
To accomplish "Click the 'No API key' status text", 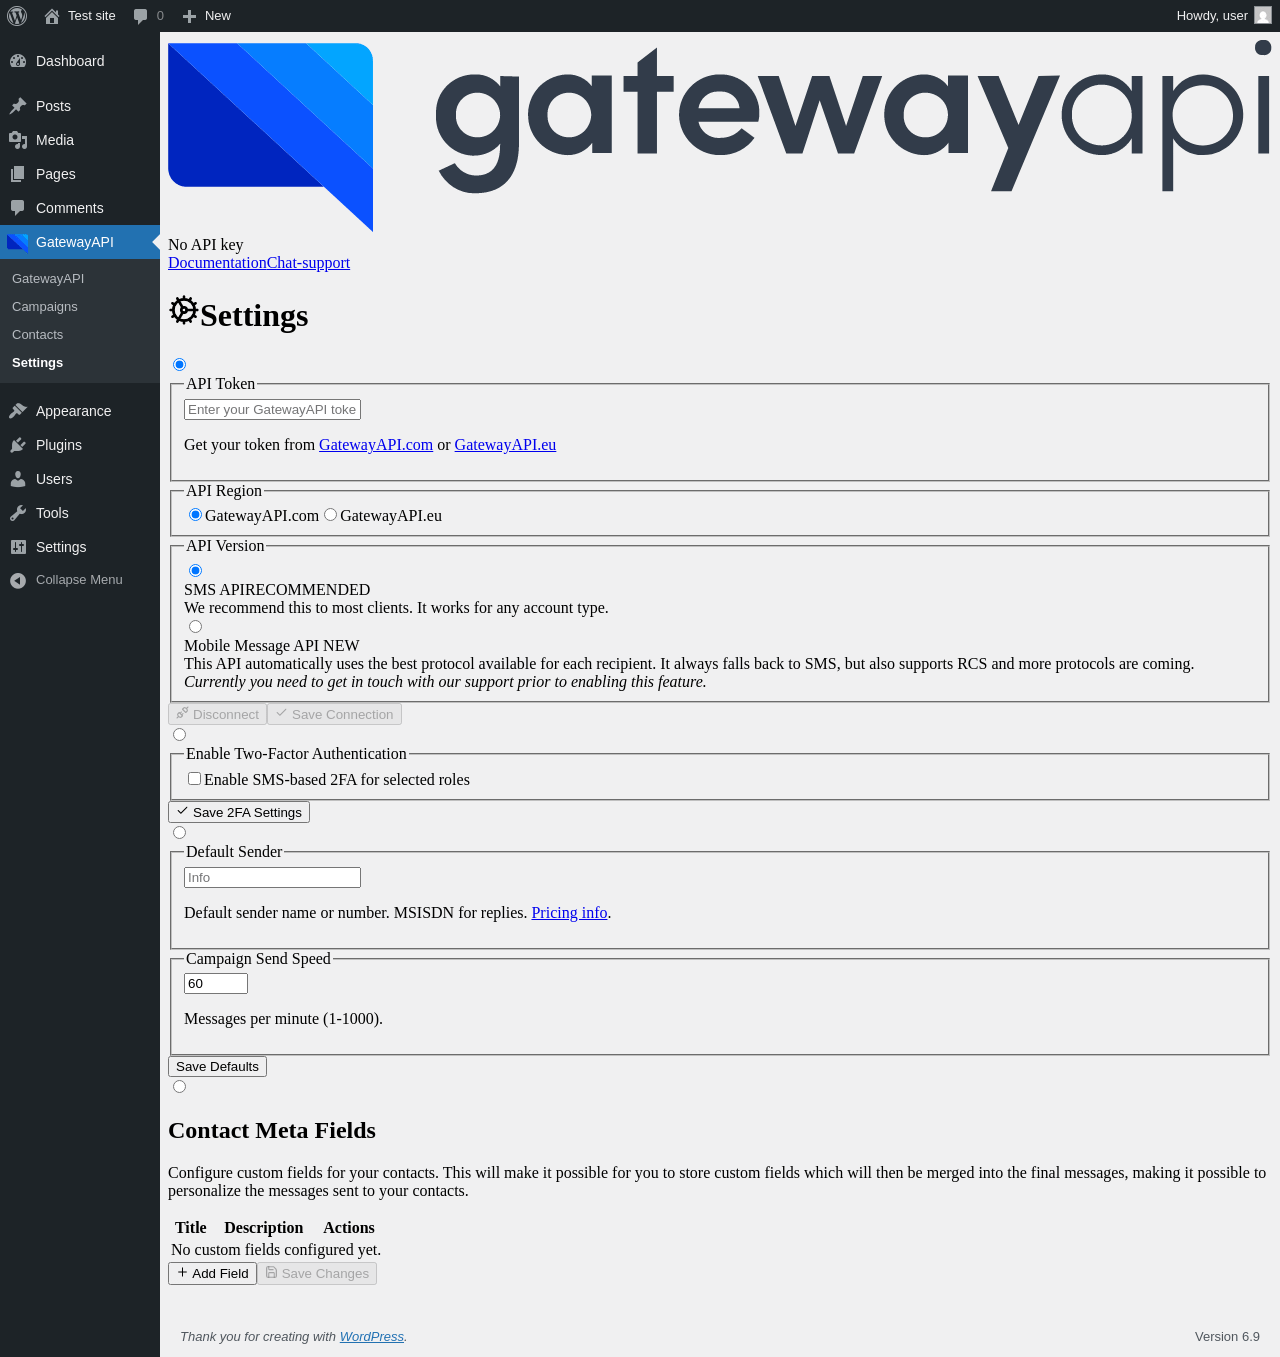I will pos(206,245).
